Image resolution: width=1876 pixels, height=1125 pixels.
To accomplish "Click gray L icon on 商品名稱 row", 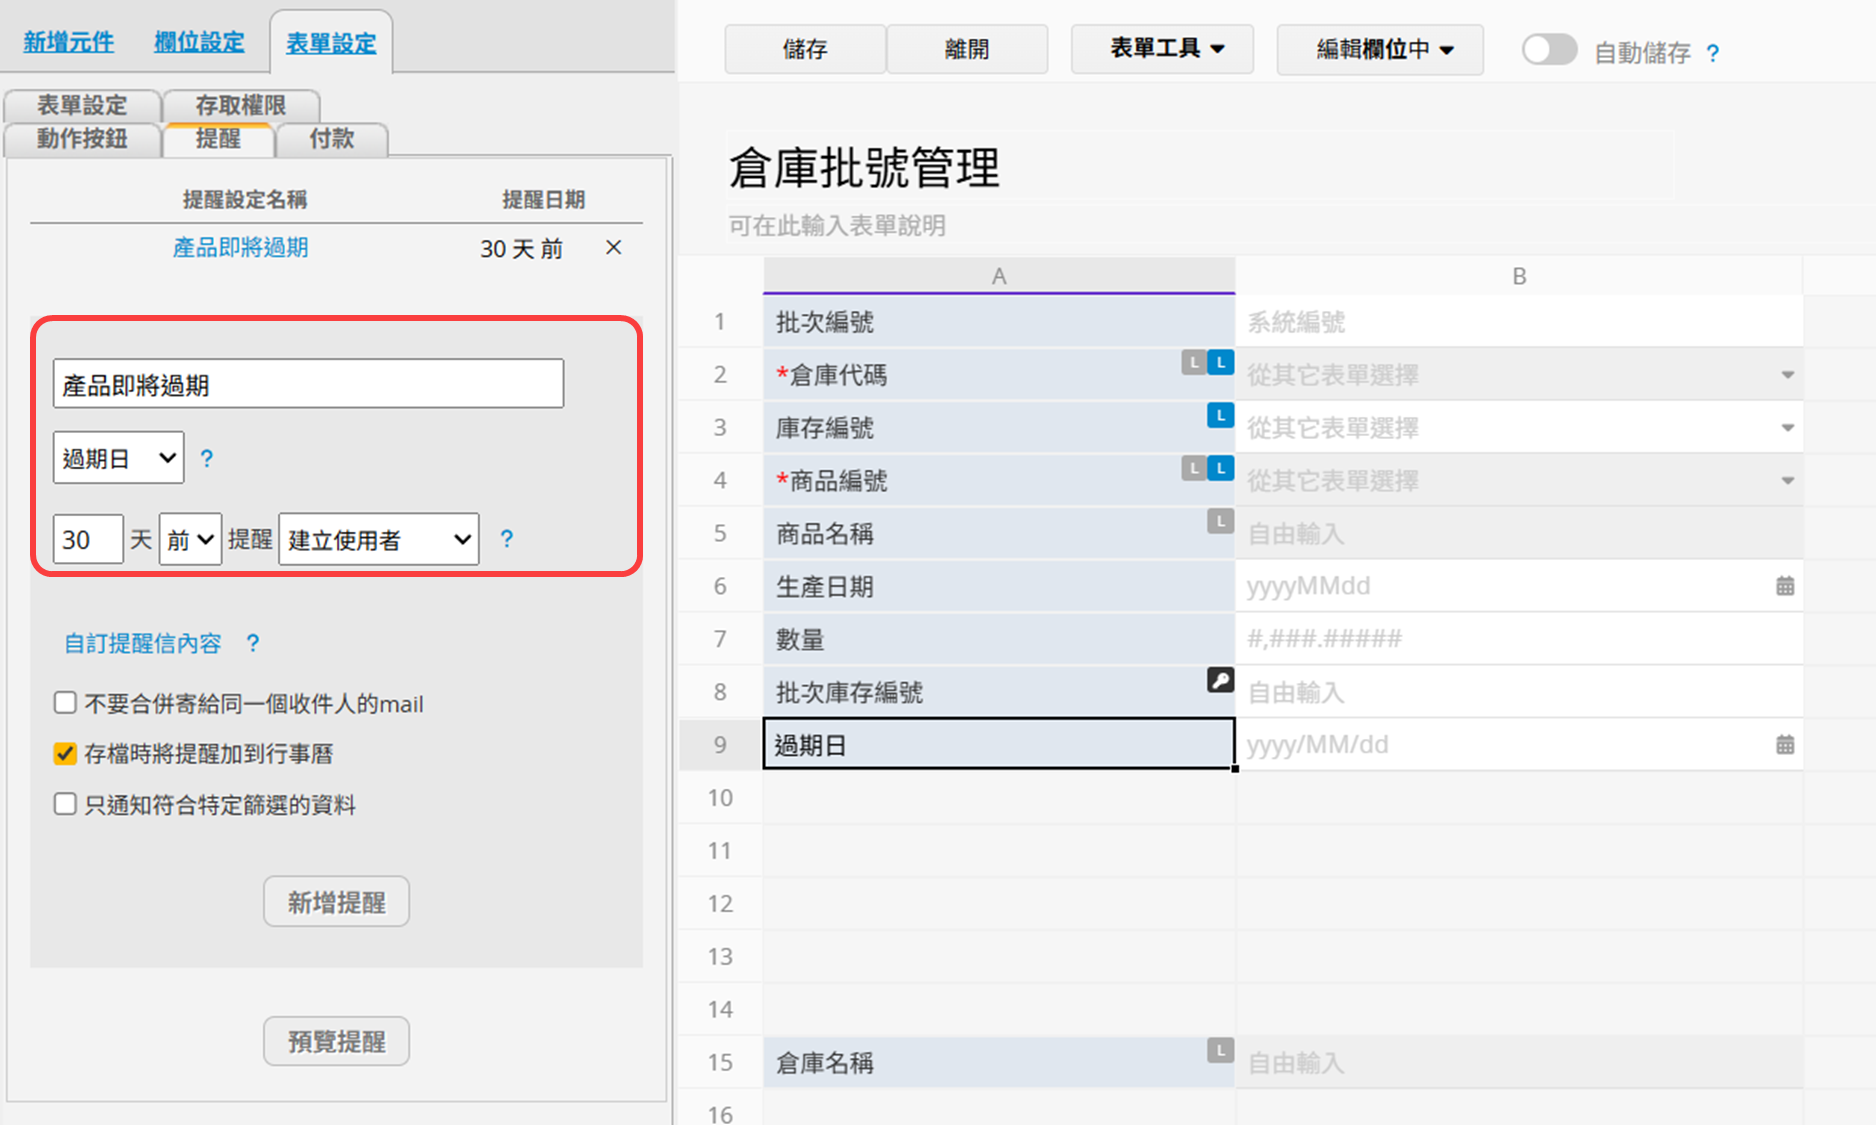I will (1219, 521).
